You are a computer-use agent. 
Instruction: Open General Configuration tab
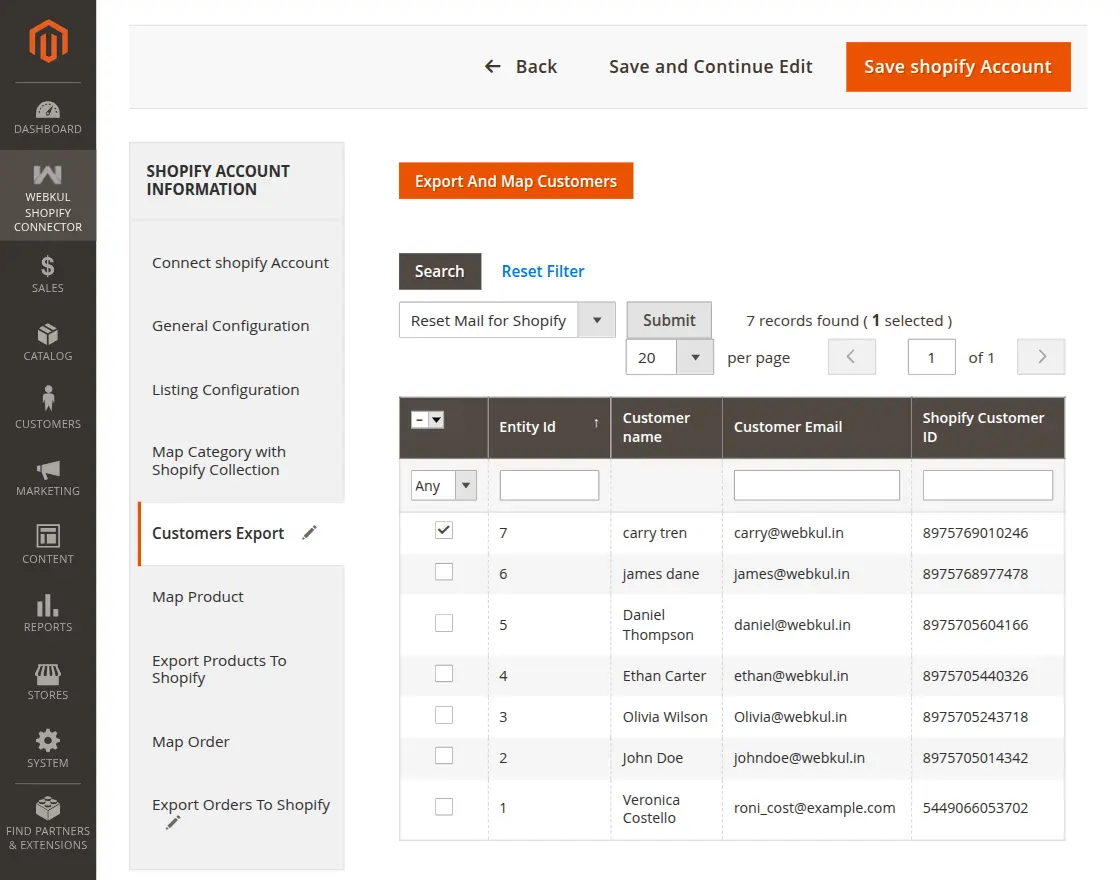pyautogui.click(x=231, y=326)
